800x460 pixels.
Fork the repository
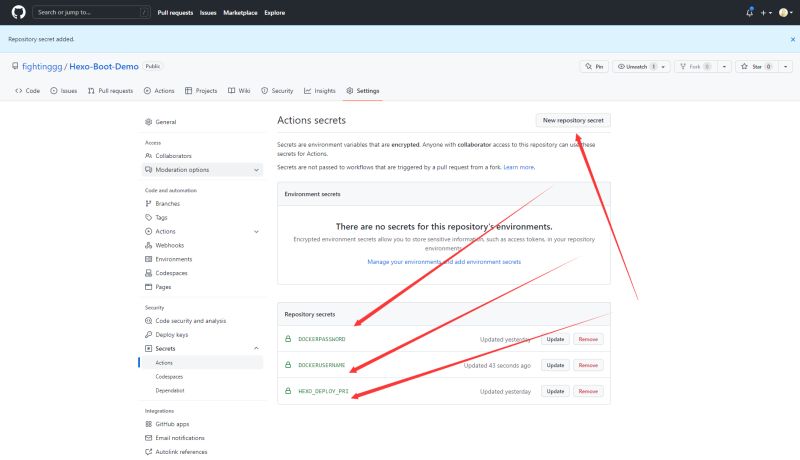coord(695,66)
